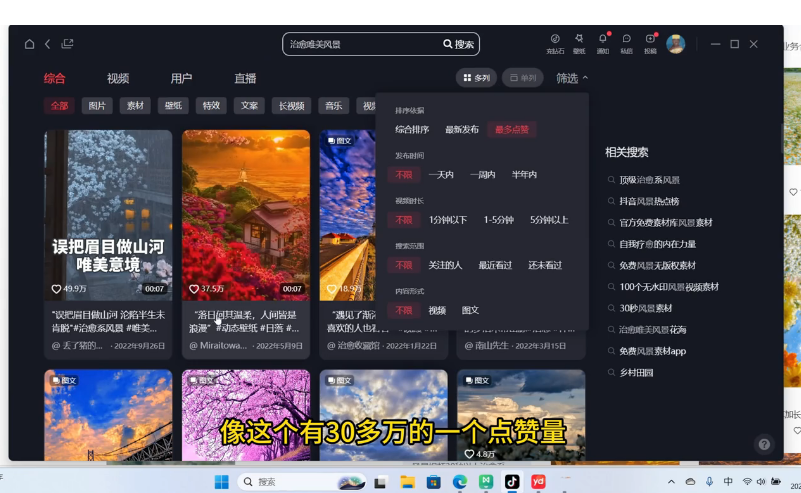The width and height of the screenshot is (801, 493).
Task: Select the 文案 category chip
Action: pos(249,106)
